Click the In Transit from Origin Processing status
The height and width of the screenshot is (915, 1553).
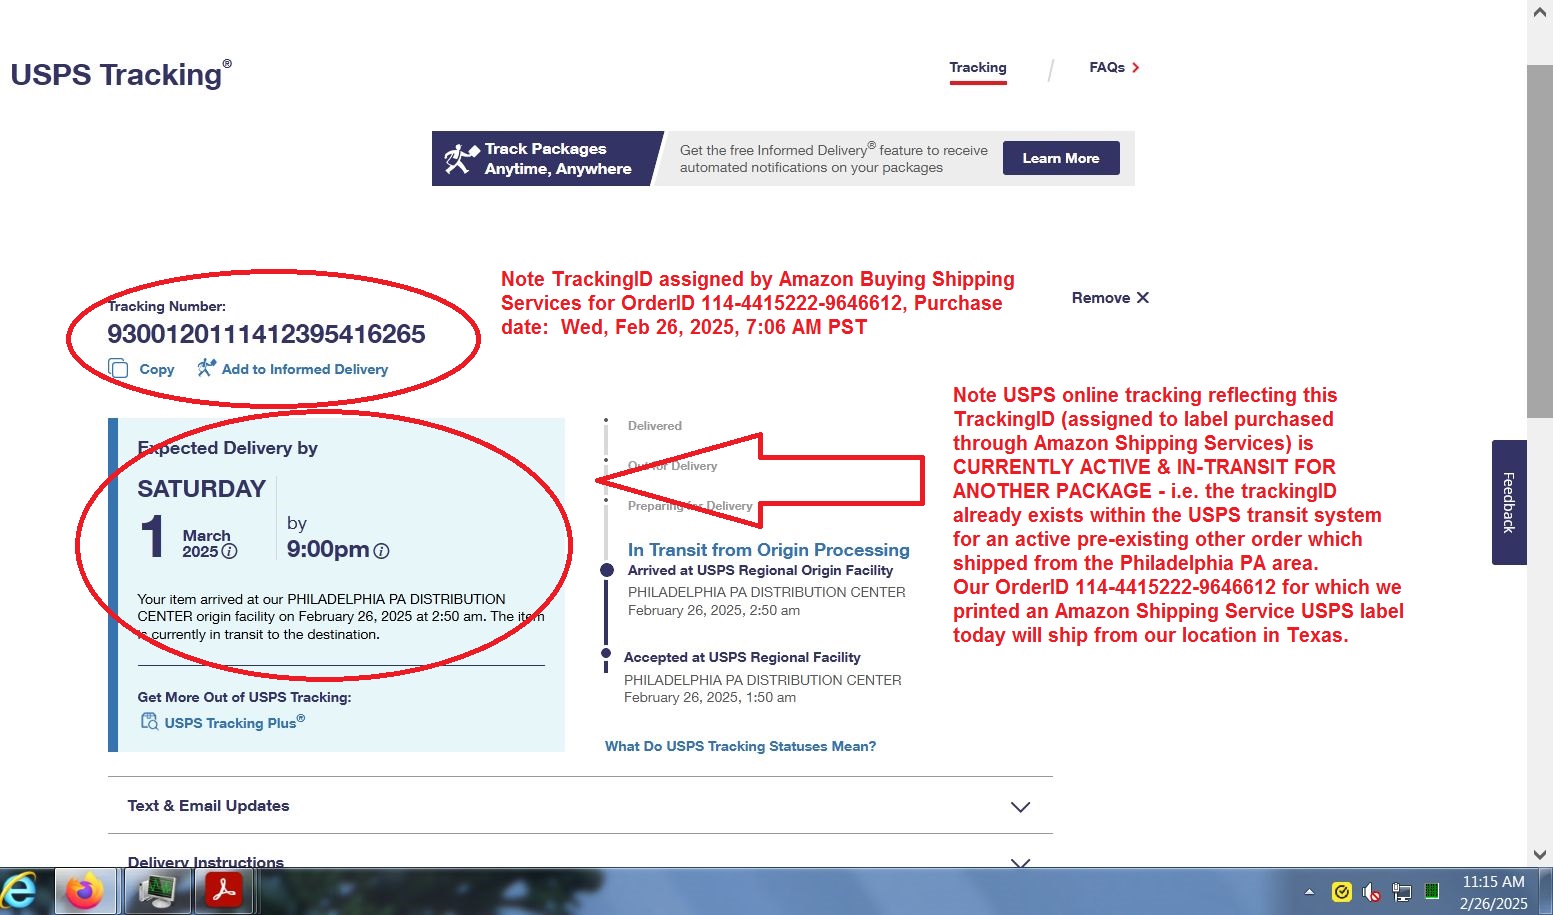[769, 549]
